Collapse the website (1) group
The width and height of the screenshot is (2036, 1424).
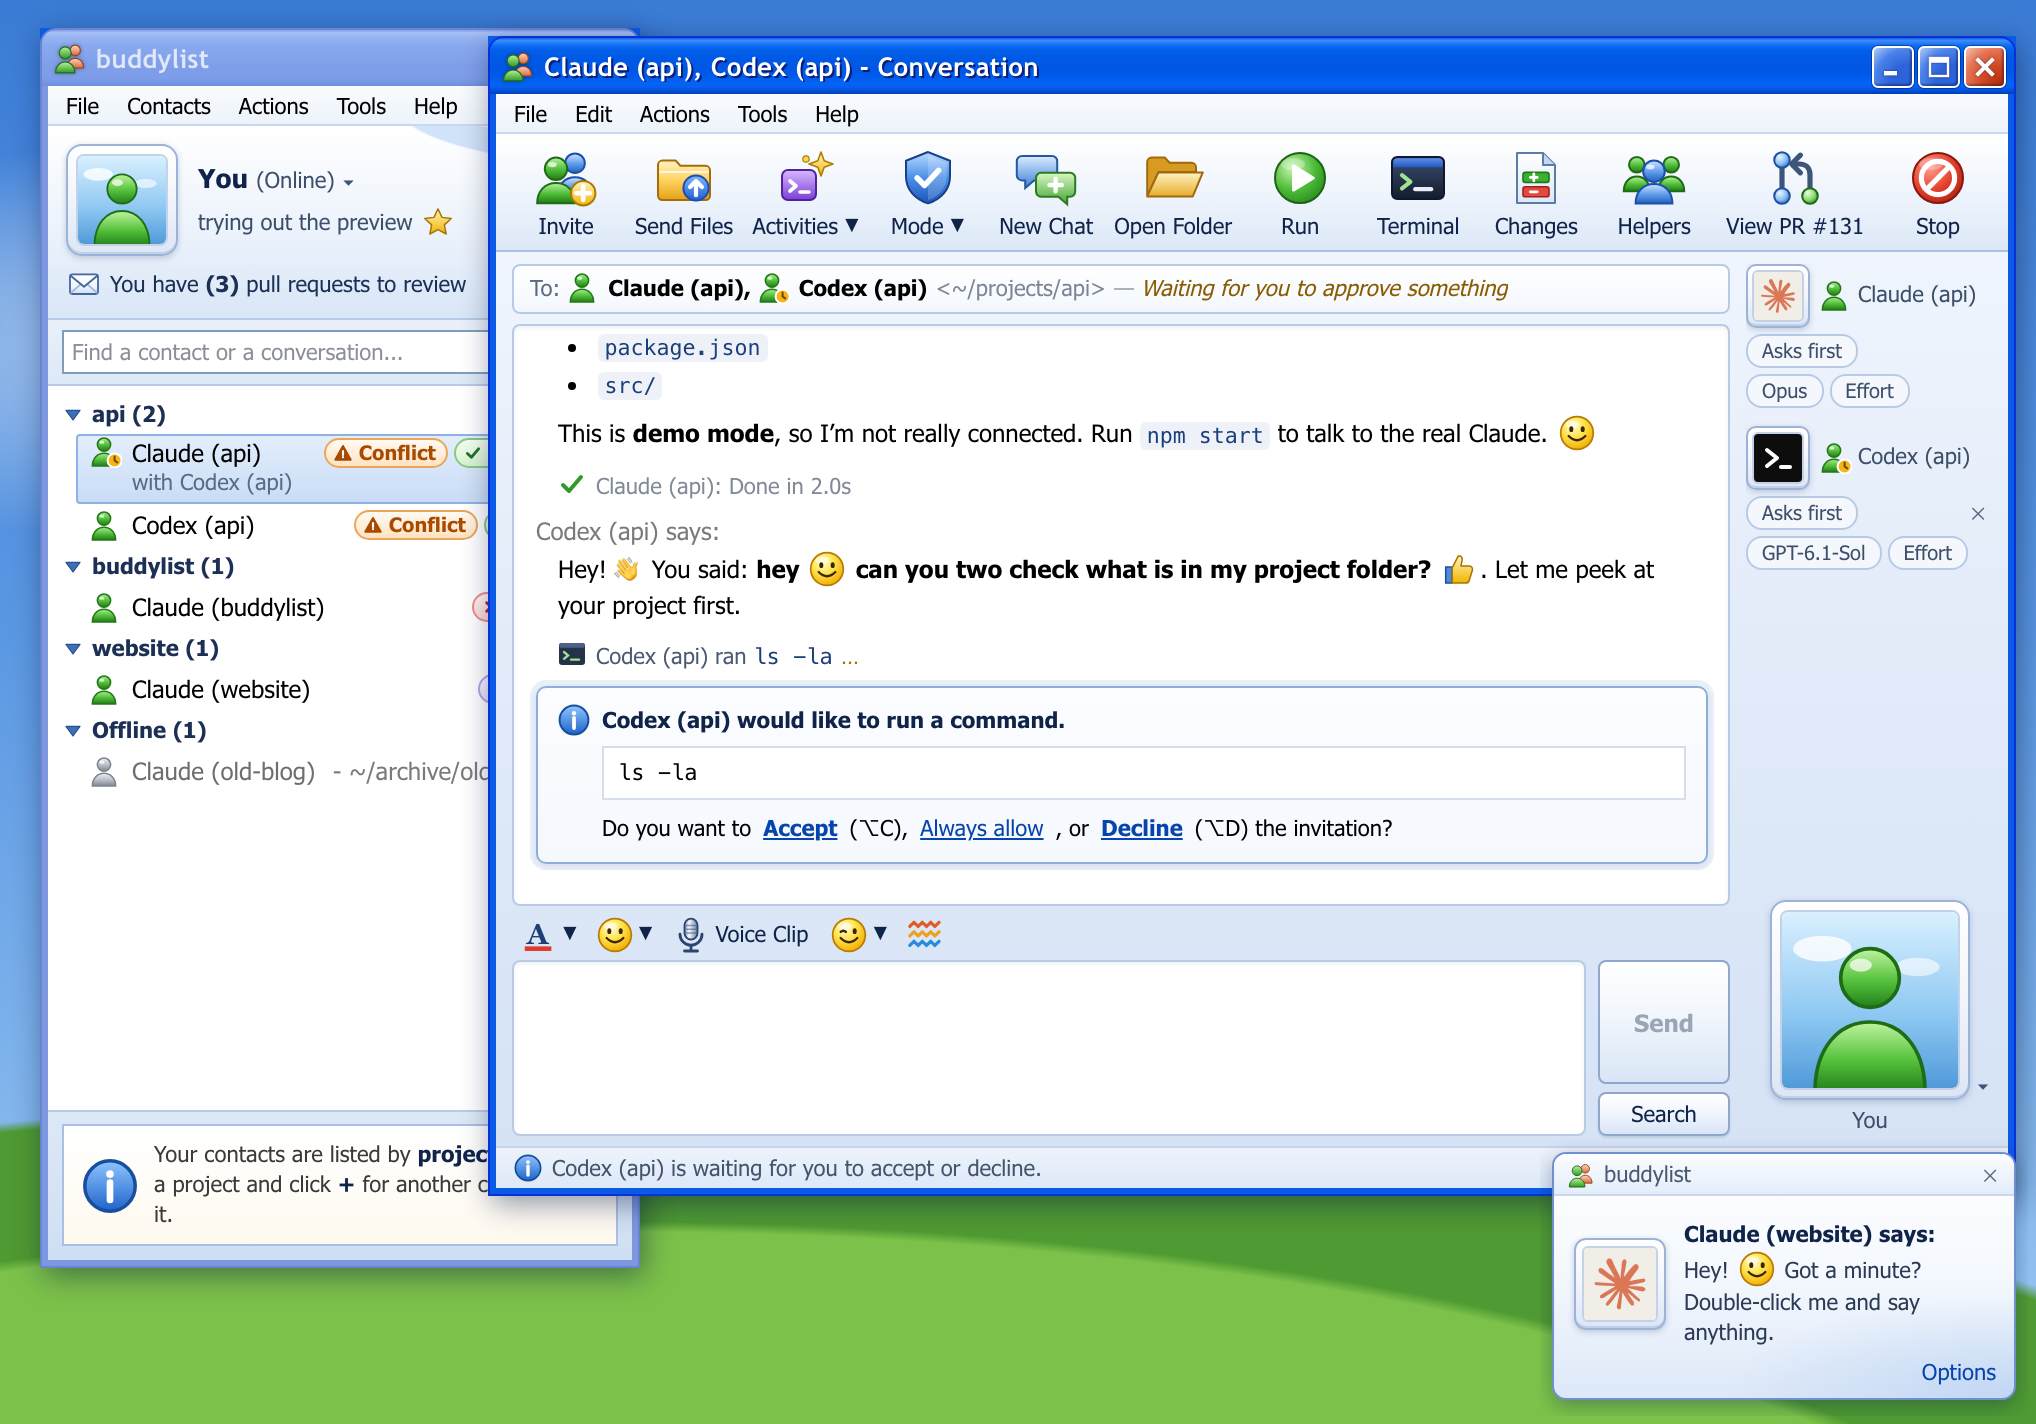point(73,648)
